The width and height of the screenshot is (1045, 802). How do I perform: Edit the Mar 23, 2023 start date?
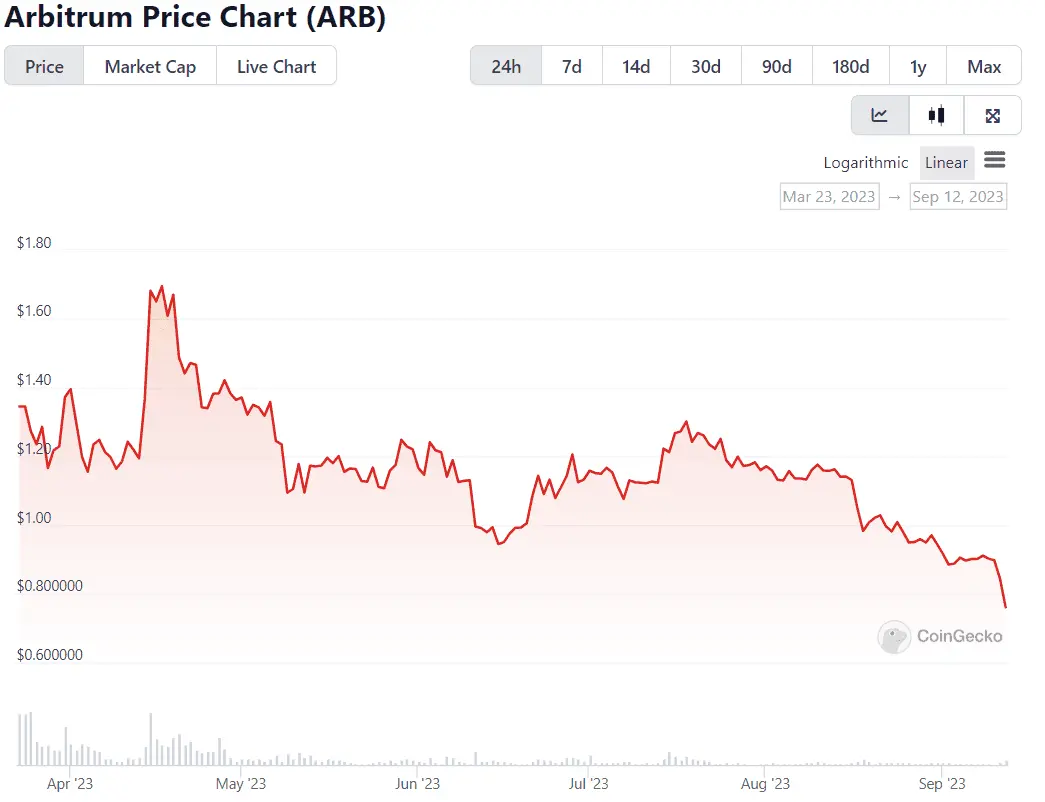tap(829, 196)
